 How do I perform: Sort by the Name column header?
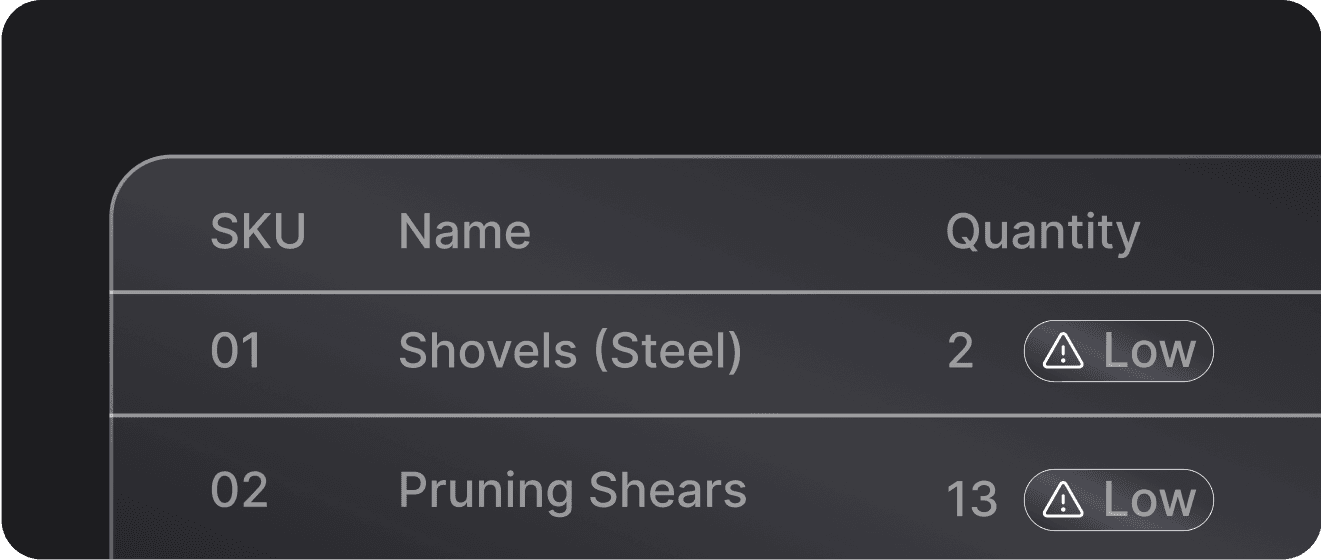pyautogui.click(x=464, y=232)
